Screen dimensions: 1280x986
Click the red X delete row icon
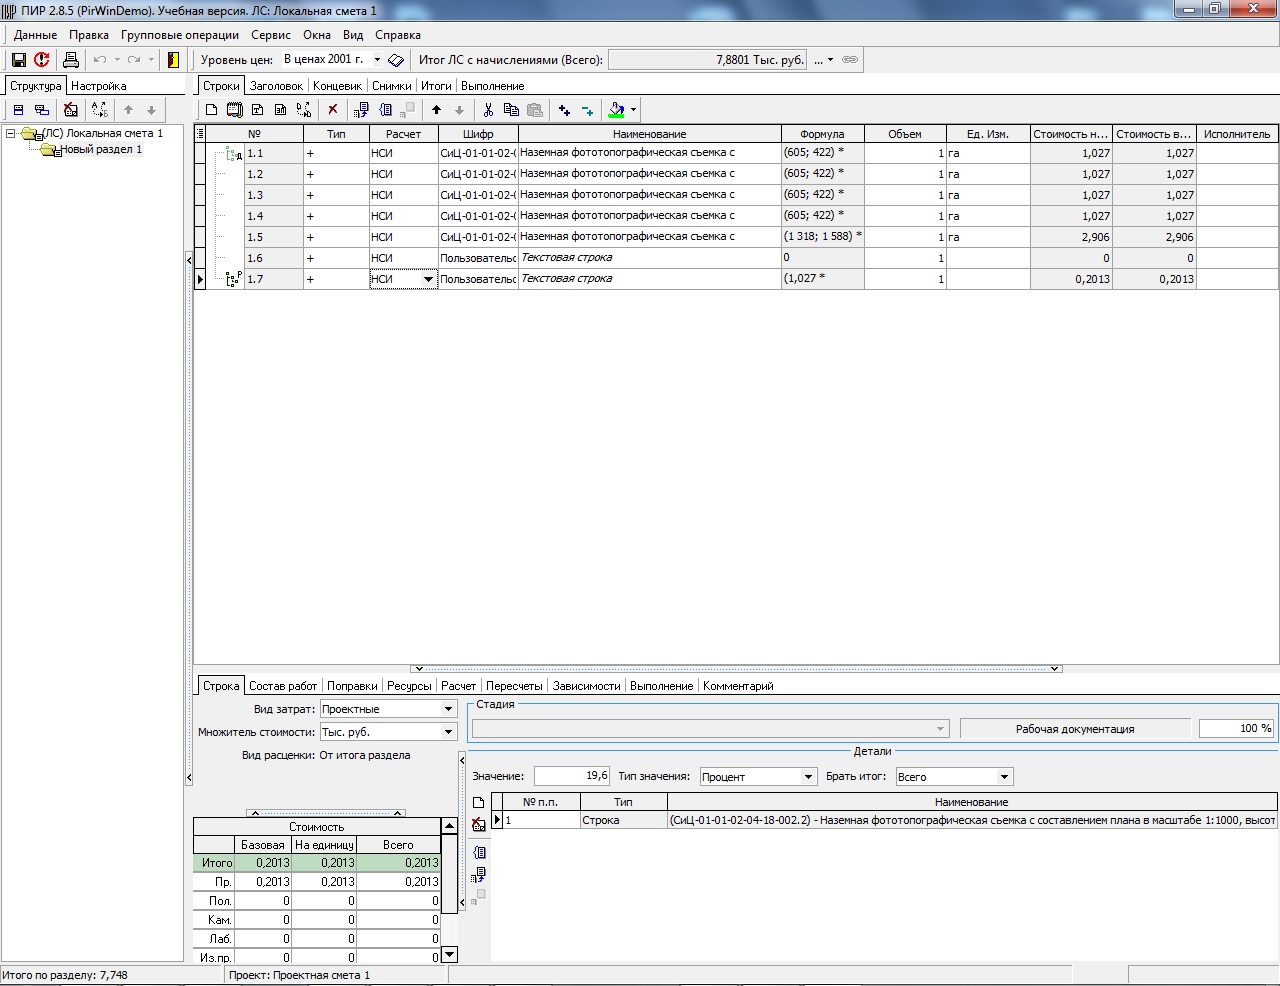(x=333, y=110)
